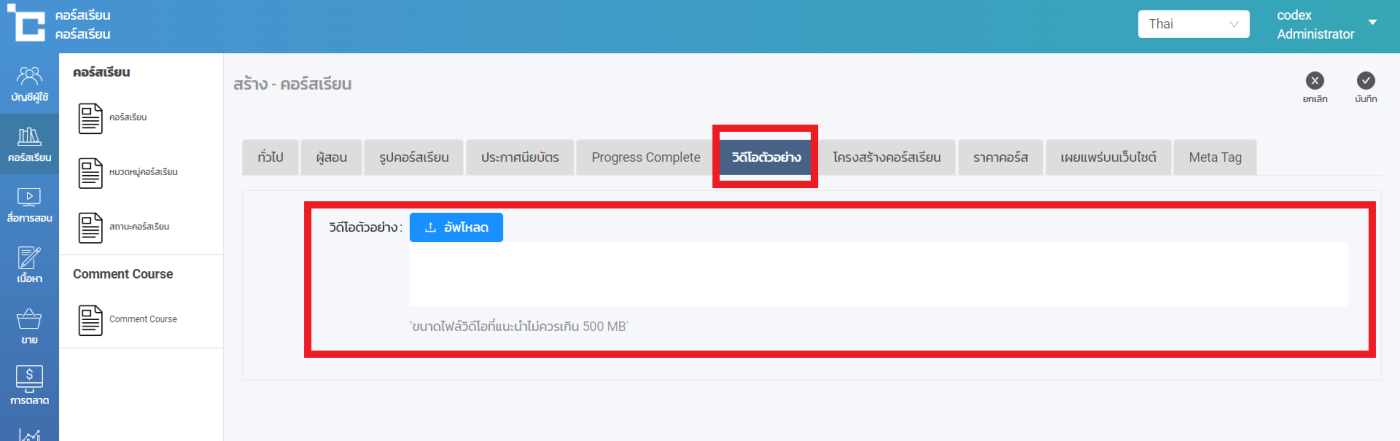Screen dimensions: 1400x441
Task: Switch to the Progress Complete tab
Action: point(645,158)
